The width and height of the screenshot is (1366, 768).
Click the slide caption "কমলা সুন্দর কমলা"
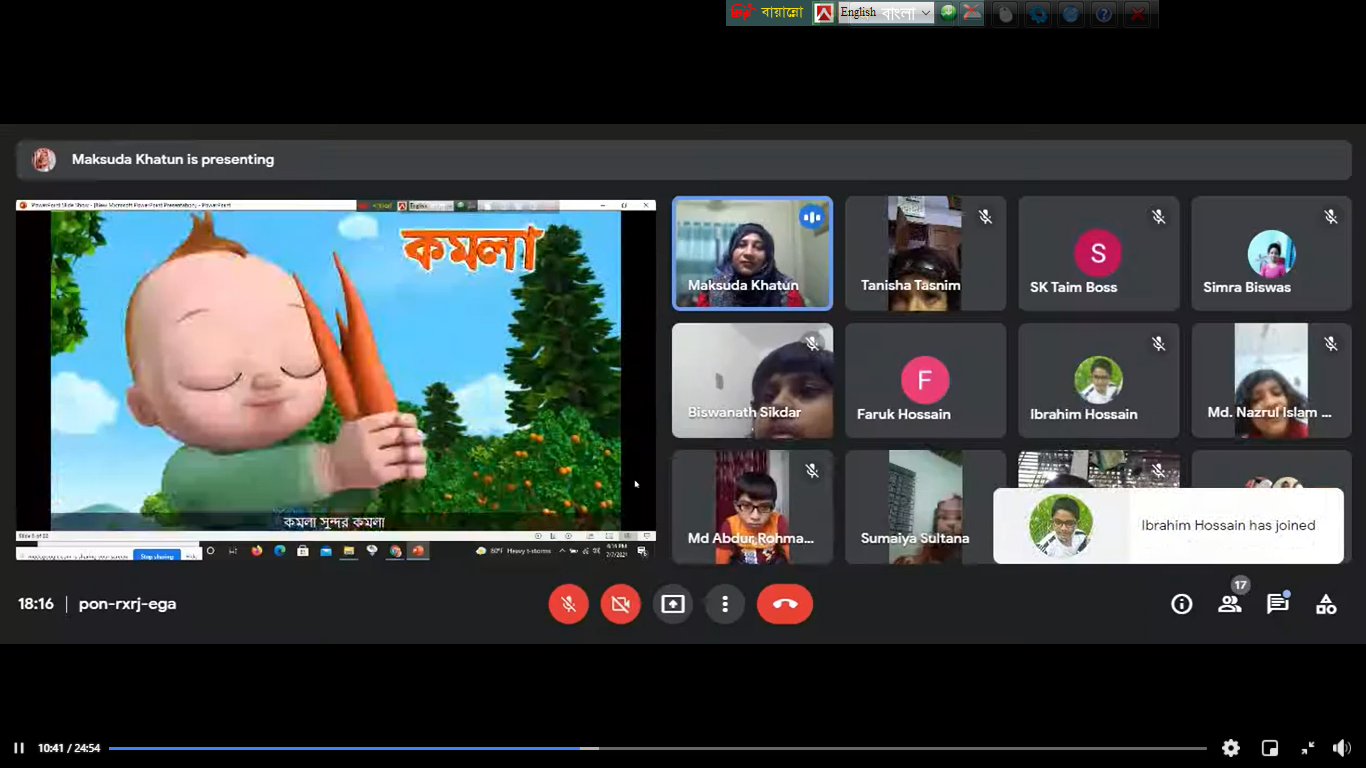point(334,522)
